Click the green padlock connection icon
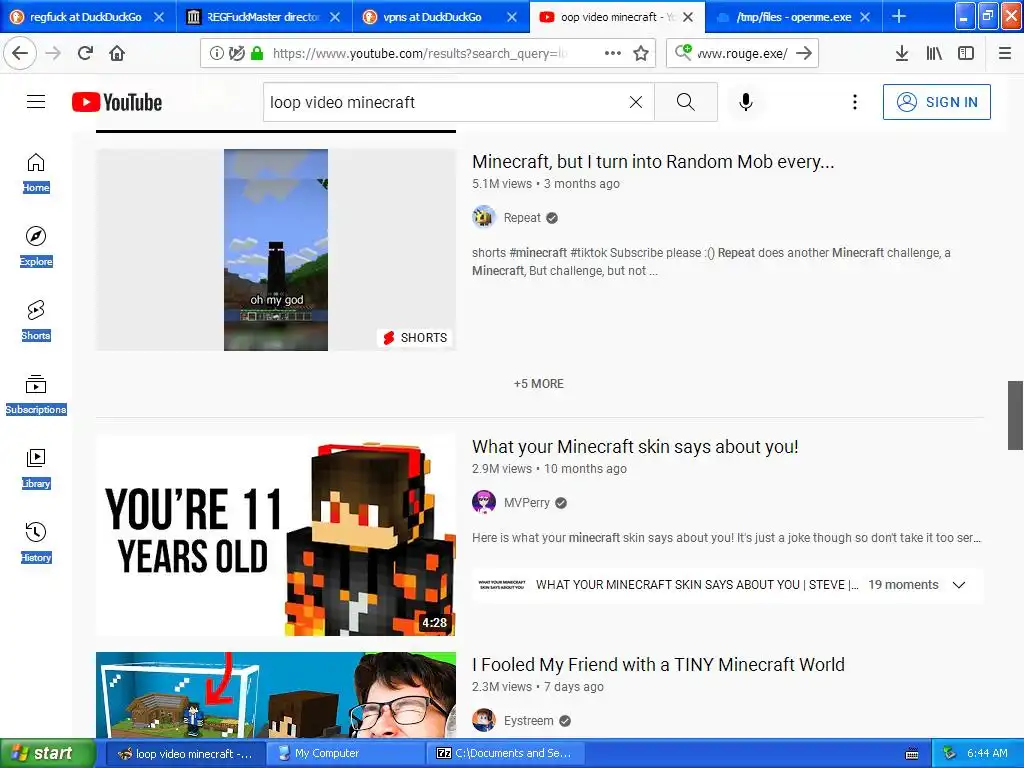The image size is (1024, 768). point(257,53)
